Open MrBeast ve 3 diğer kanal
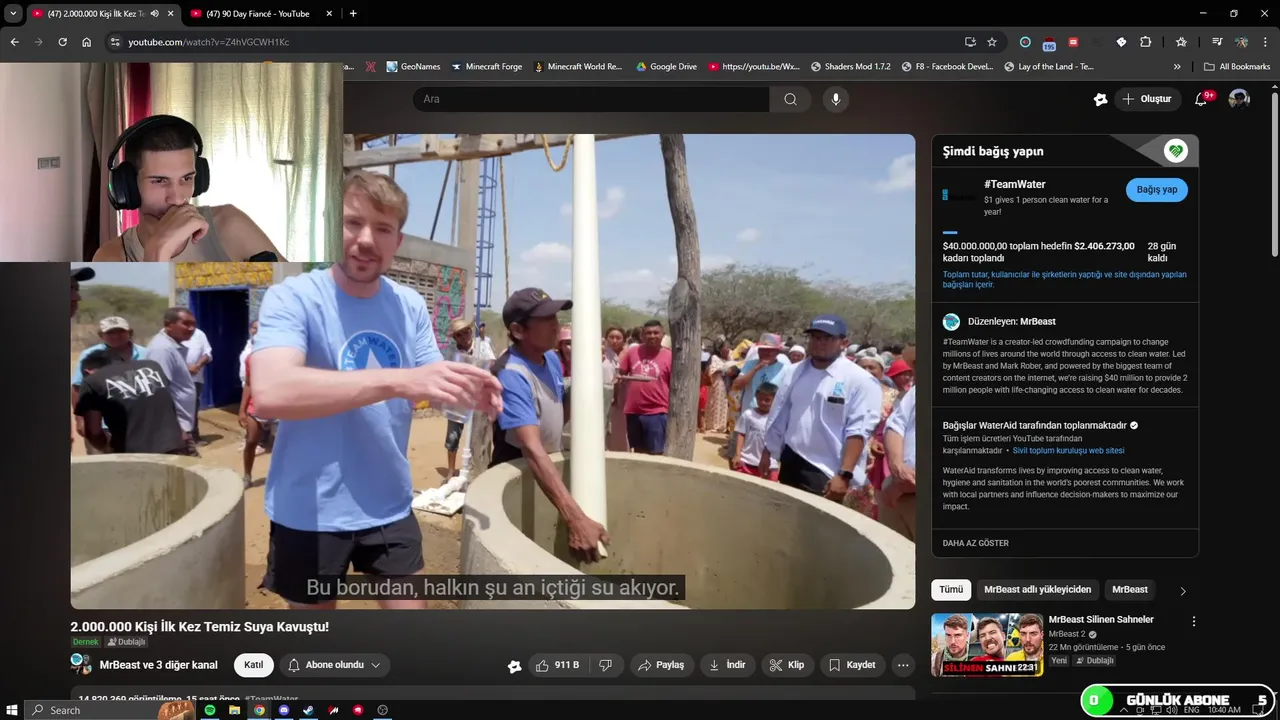Image resolution: width=1280 pixels, height=720 pixels. pyautogui.click(x=159, y=665)
